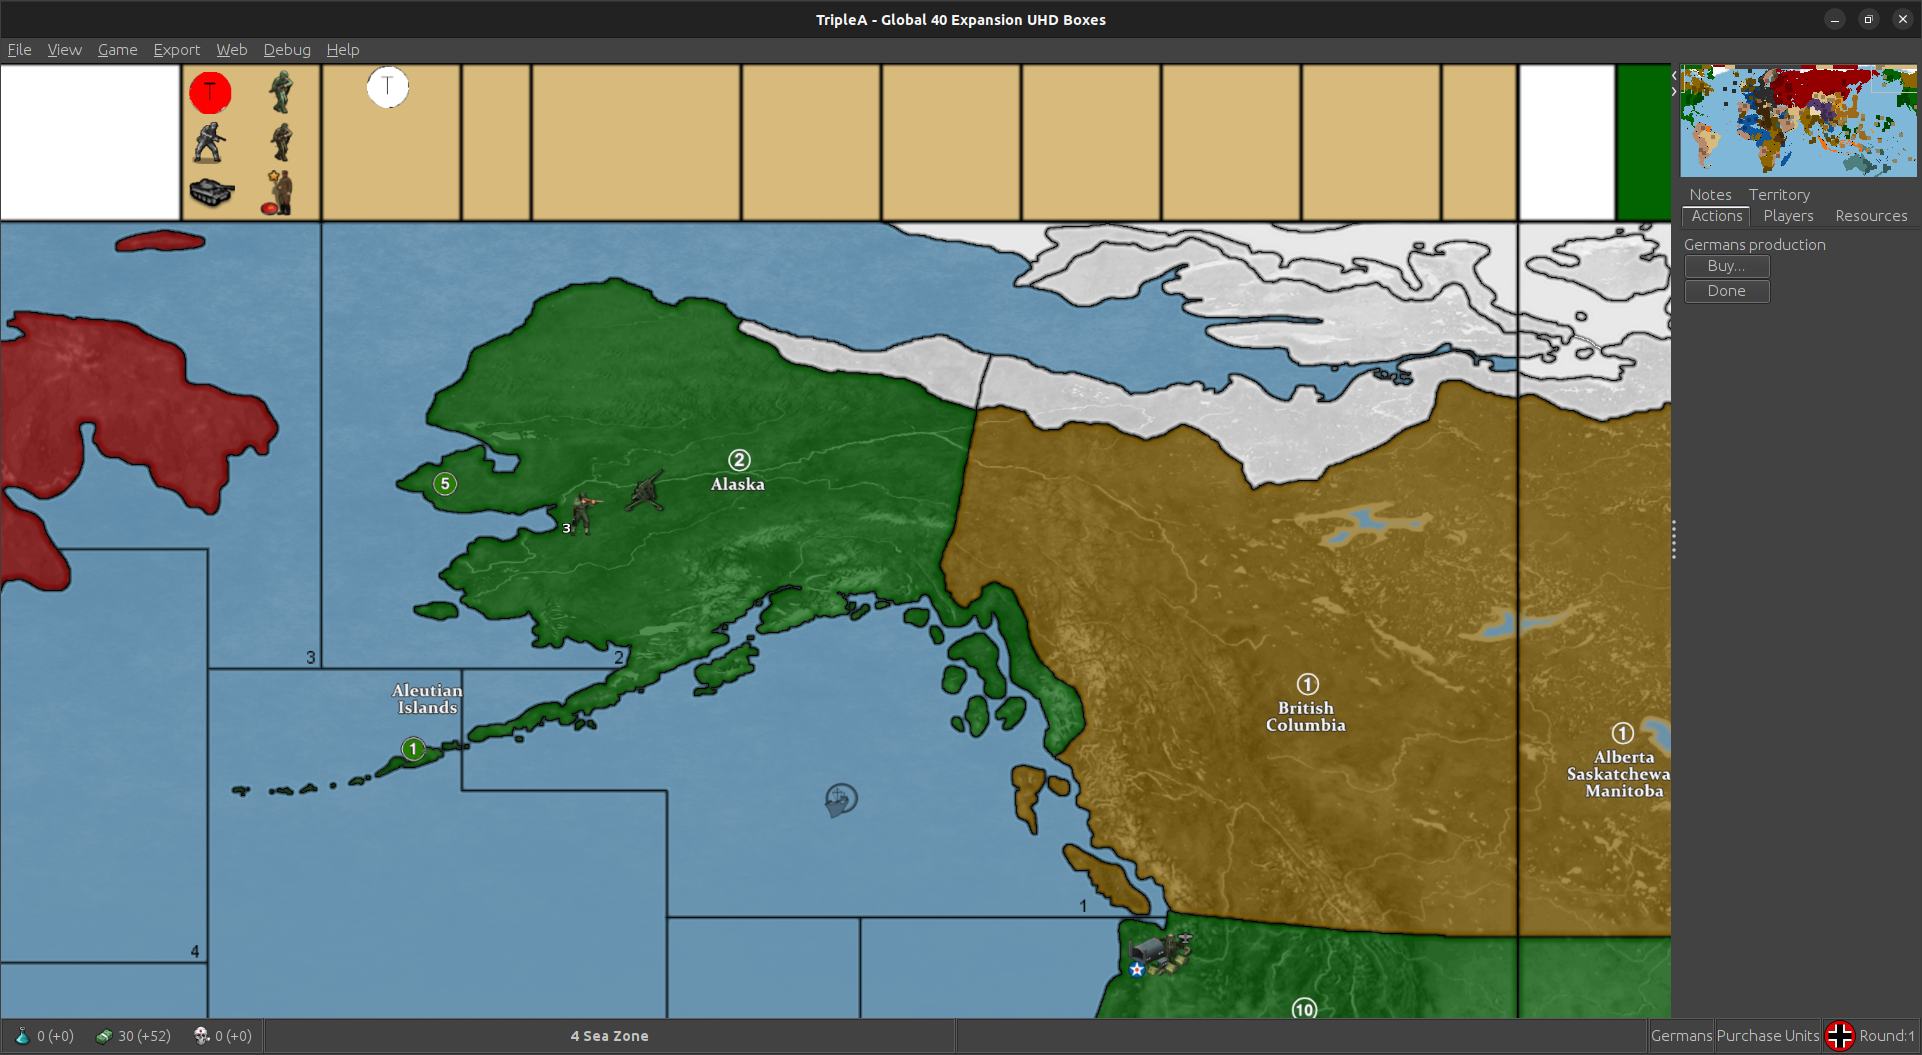The width and height of the screenshot is (1922, 1055).
Task: Switch to the Players tab
Action: tap(1788, 216)
